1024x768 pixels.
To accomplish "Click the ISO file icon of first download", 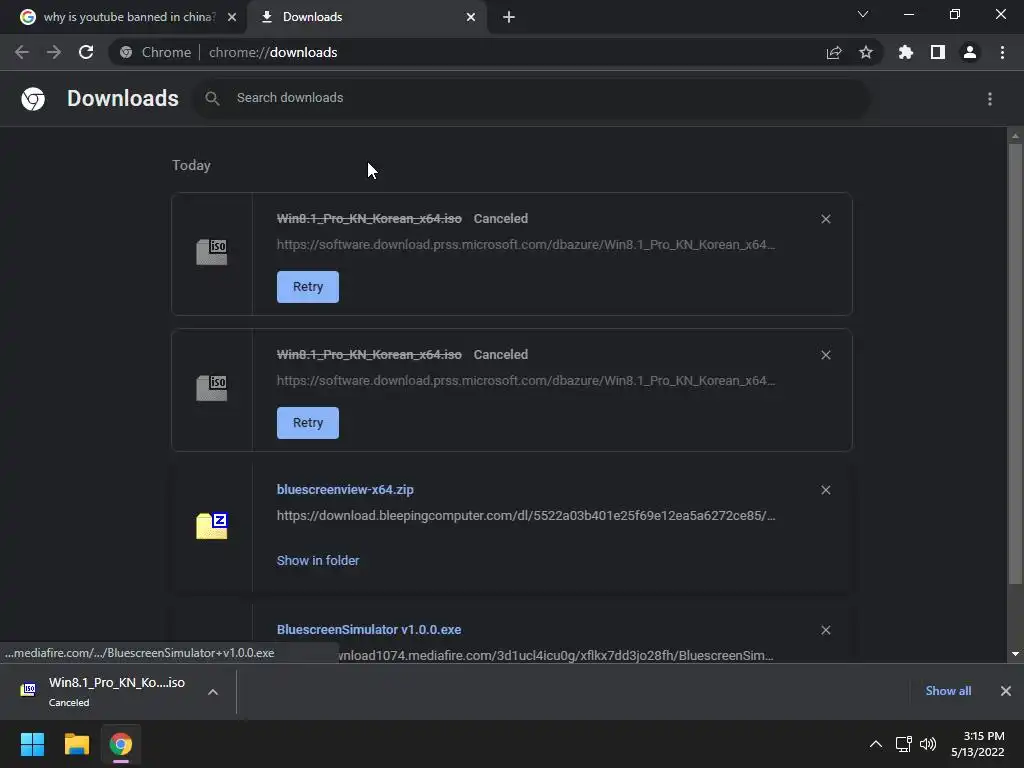I will coord(212,252).
